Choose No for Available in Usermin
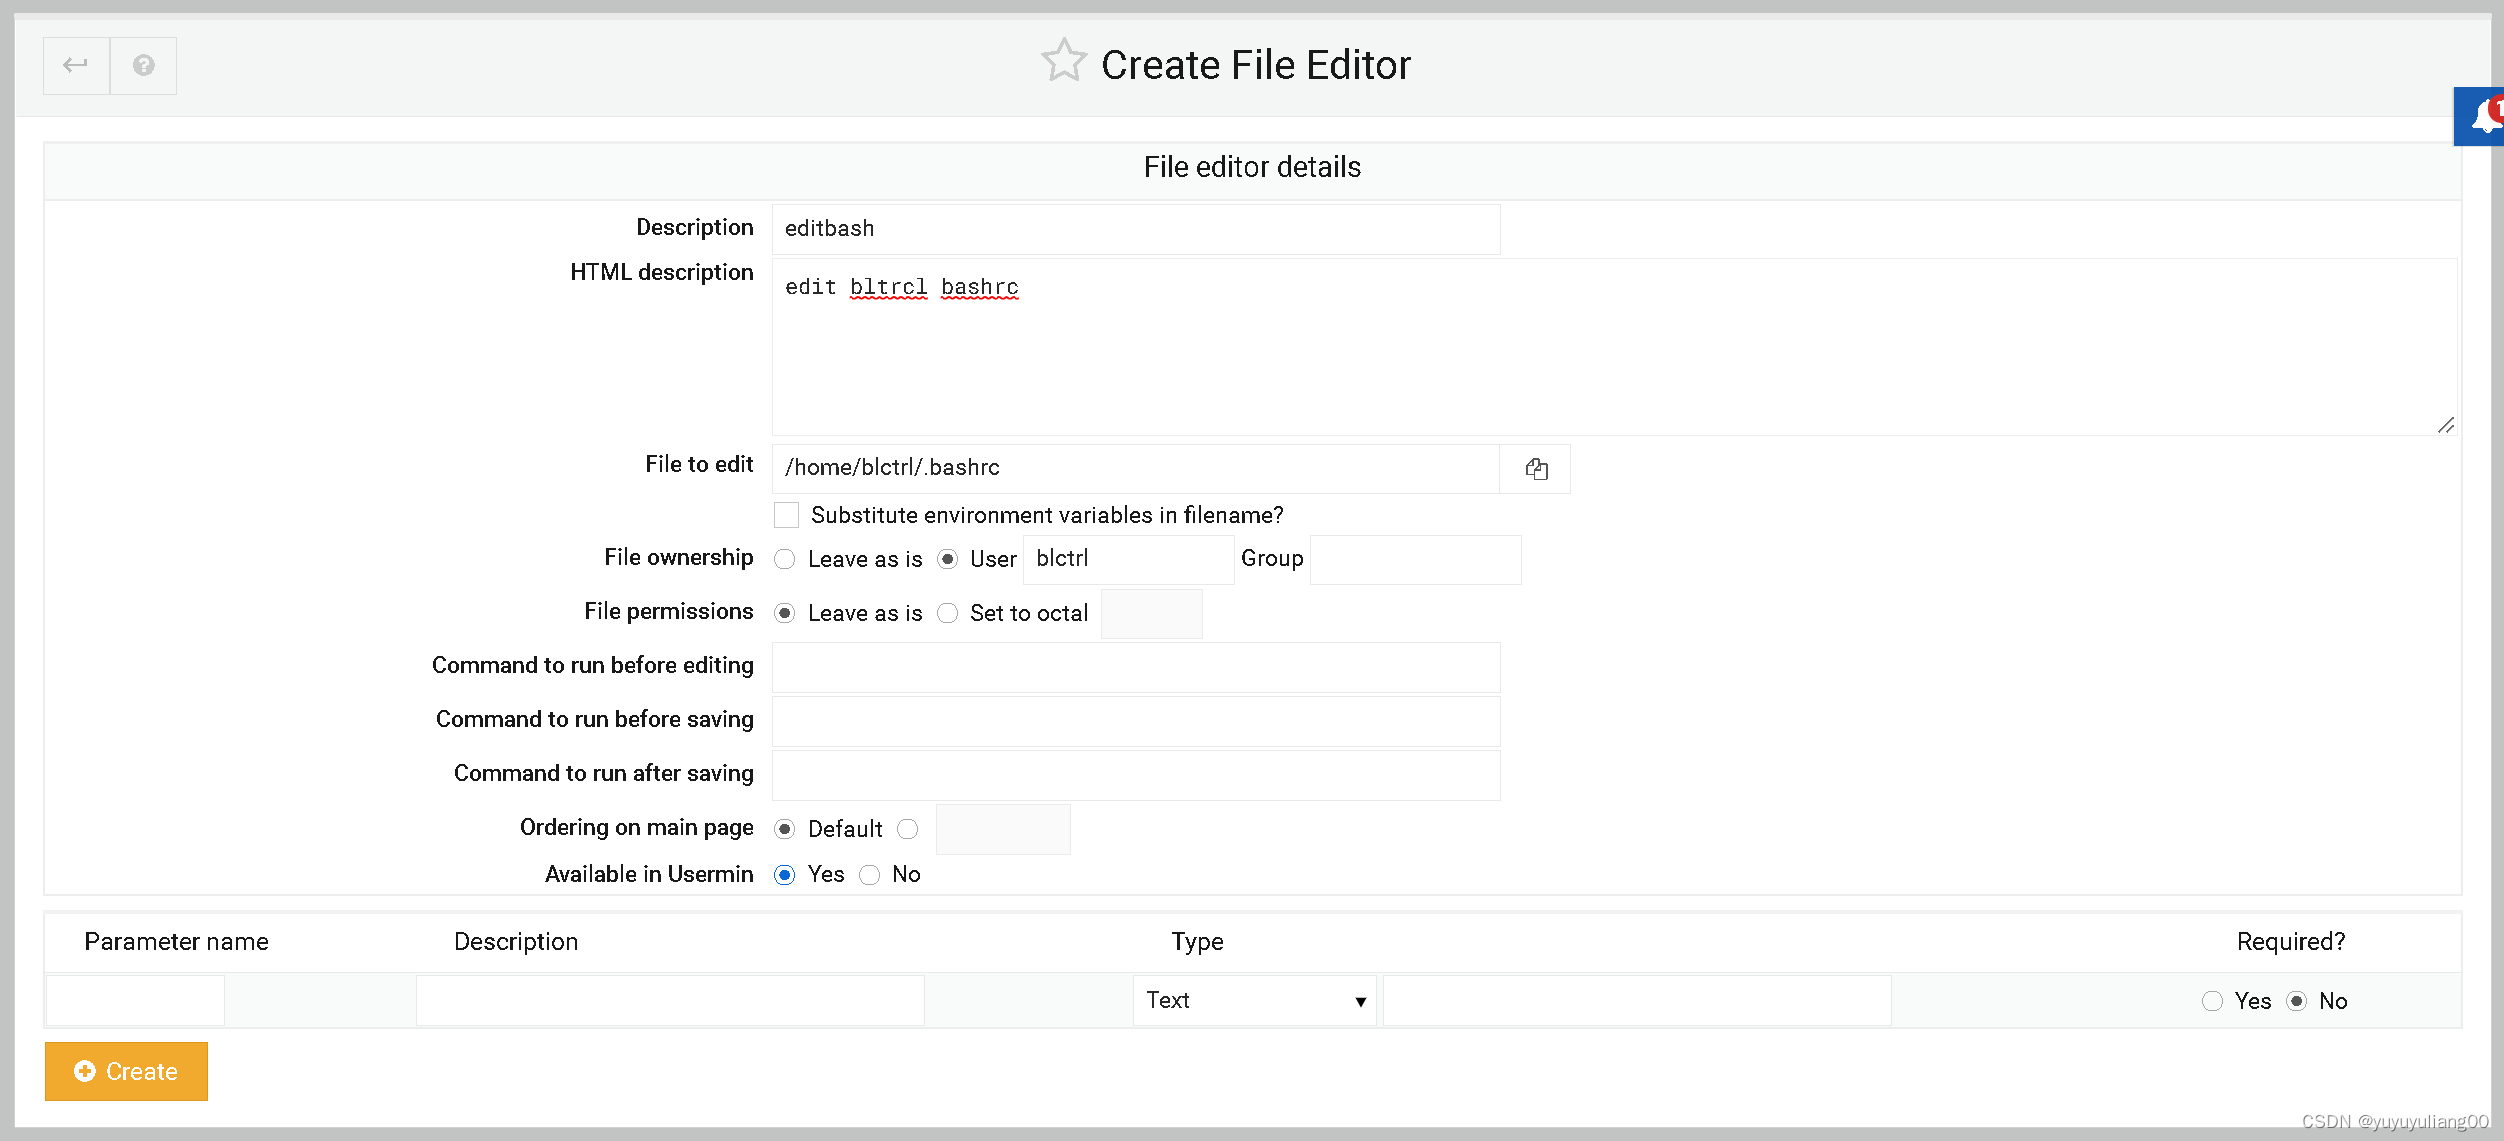Viewport: 2504px width, 1141px height. click(870, 875)
